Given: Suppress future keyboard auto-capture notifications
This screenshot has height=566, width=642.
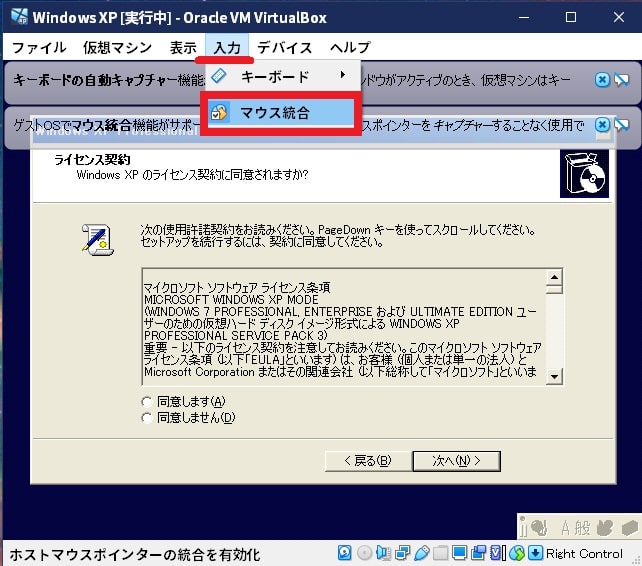Looking at the screenshot, I should (x=622, y=79).
